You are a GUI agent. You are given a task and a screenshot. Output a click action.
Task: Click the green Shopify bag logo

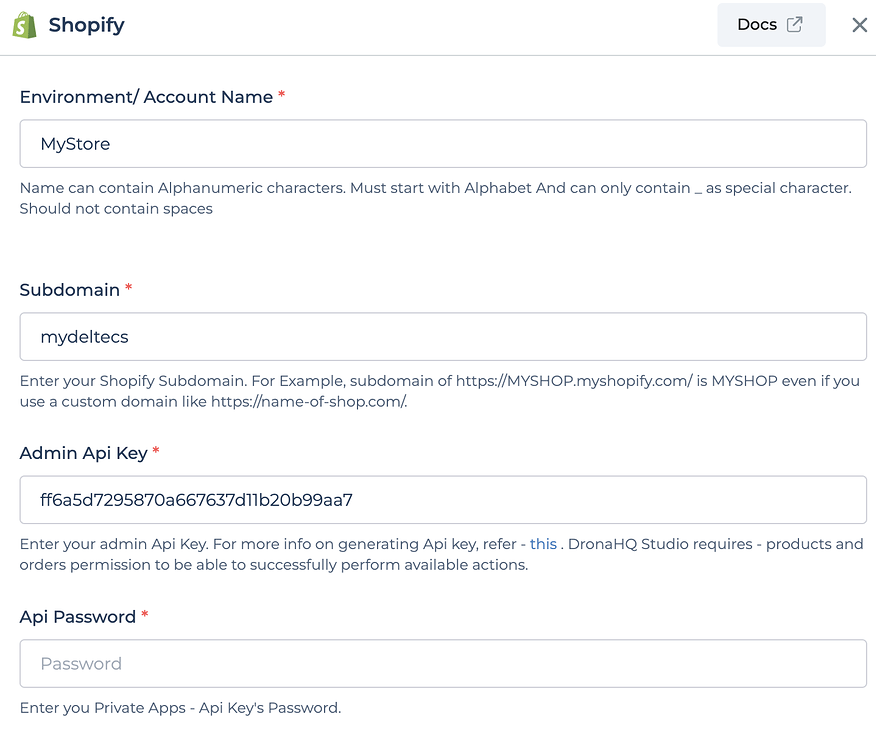pyautogui.click(x=24, y=25)
